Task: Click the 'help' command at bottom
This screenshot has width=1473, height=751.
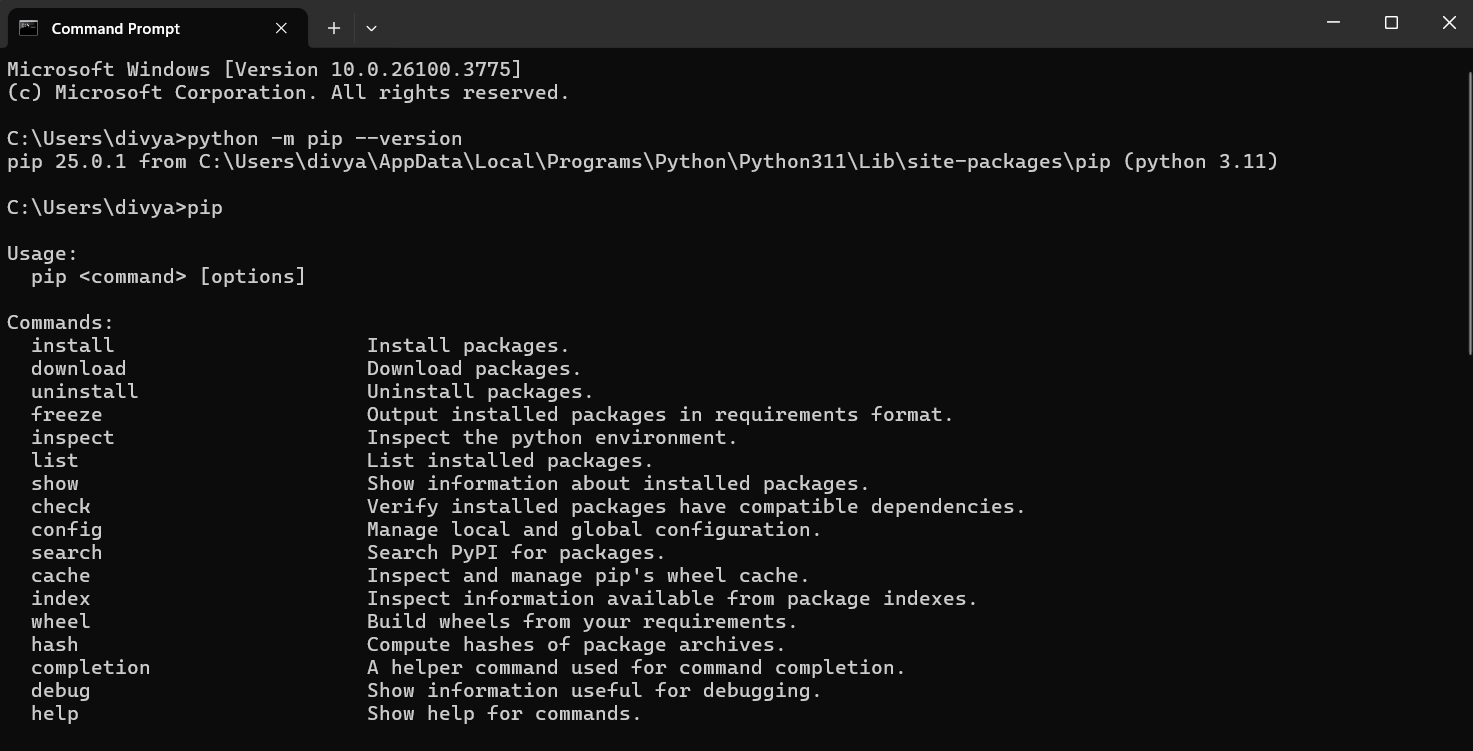Action: point(55,714)
